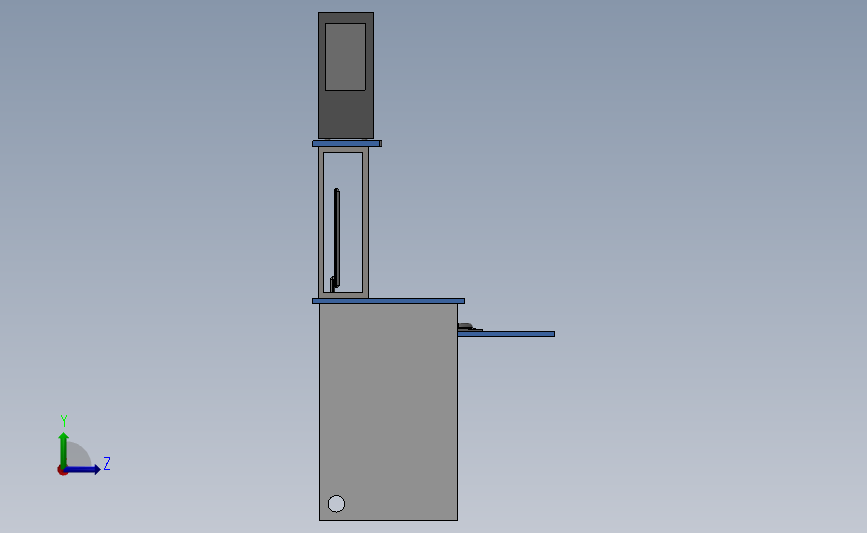Click the green Y axis arrow of the triad
867x533 pixels.
[x=64, y=449]
